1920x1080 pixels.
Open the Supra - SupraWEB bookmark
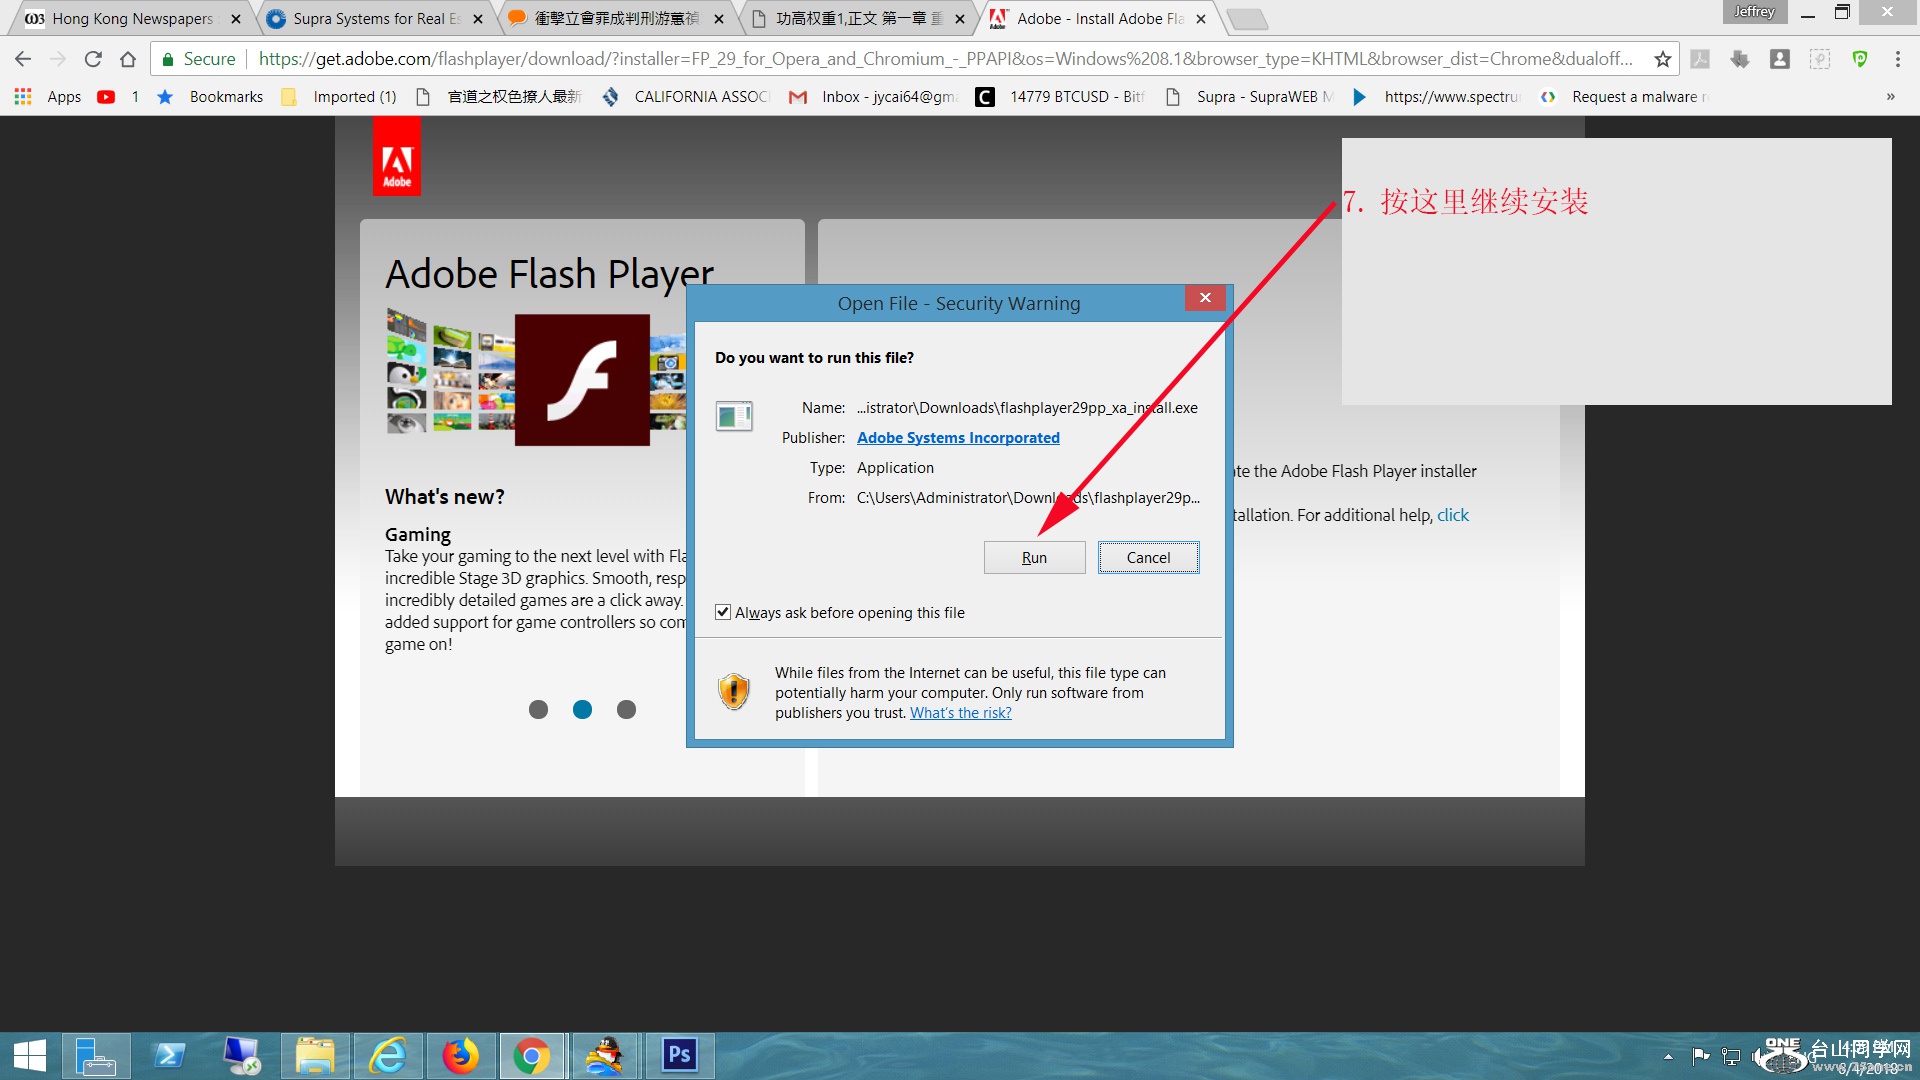[1250, 97]
